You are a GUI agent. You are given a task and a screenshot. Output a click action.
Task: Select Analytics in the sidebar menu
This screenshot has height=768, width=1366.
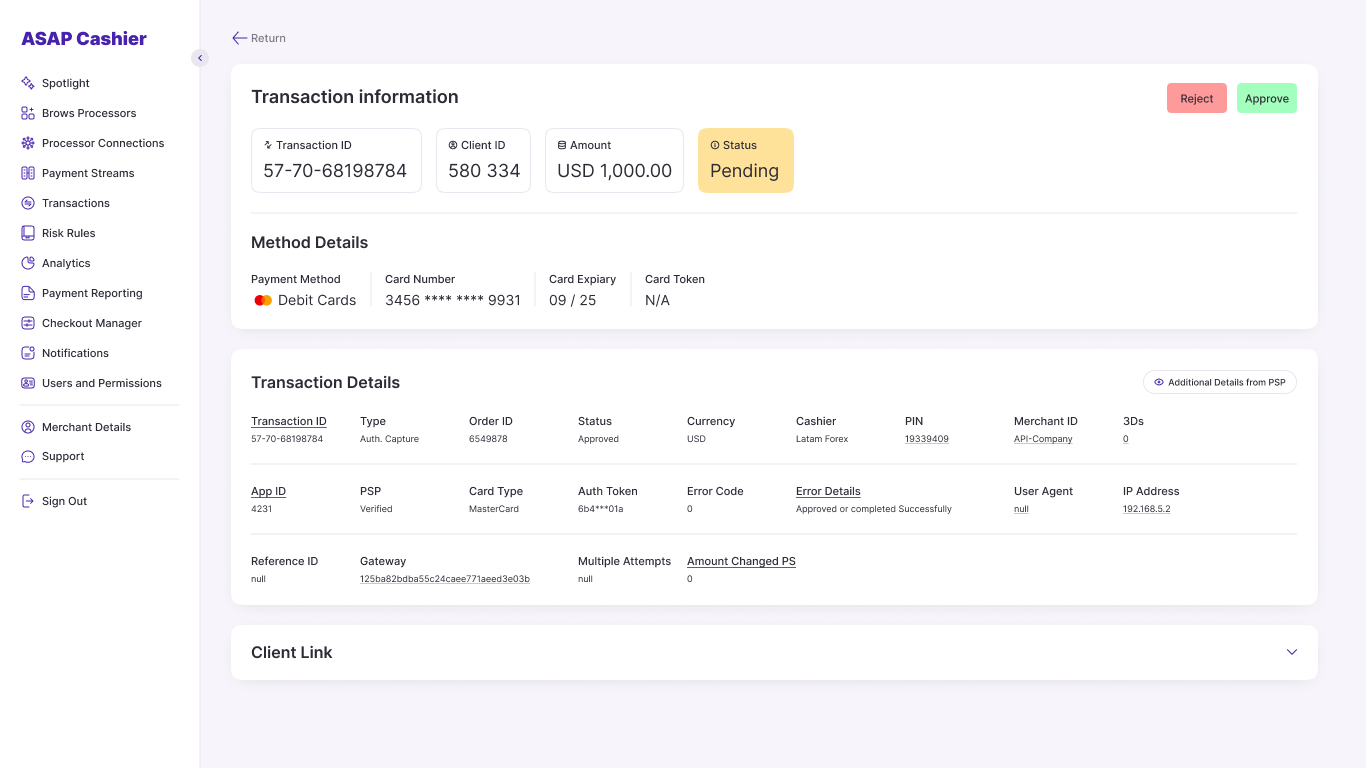(x=66, y=263)
